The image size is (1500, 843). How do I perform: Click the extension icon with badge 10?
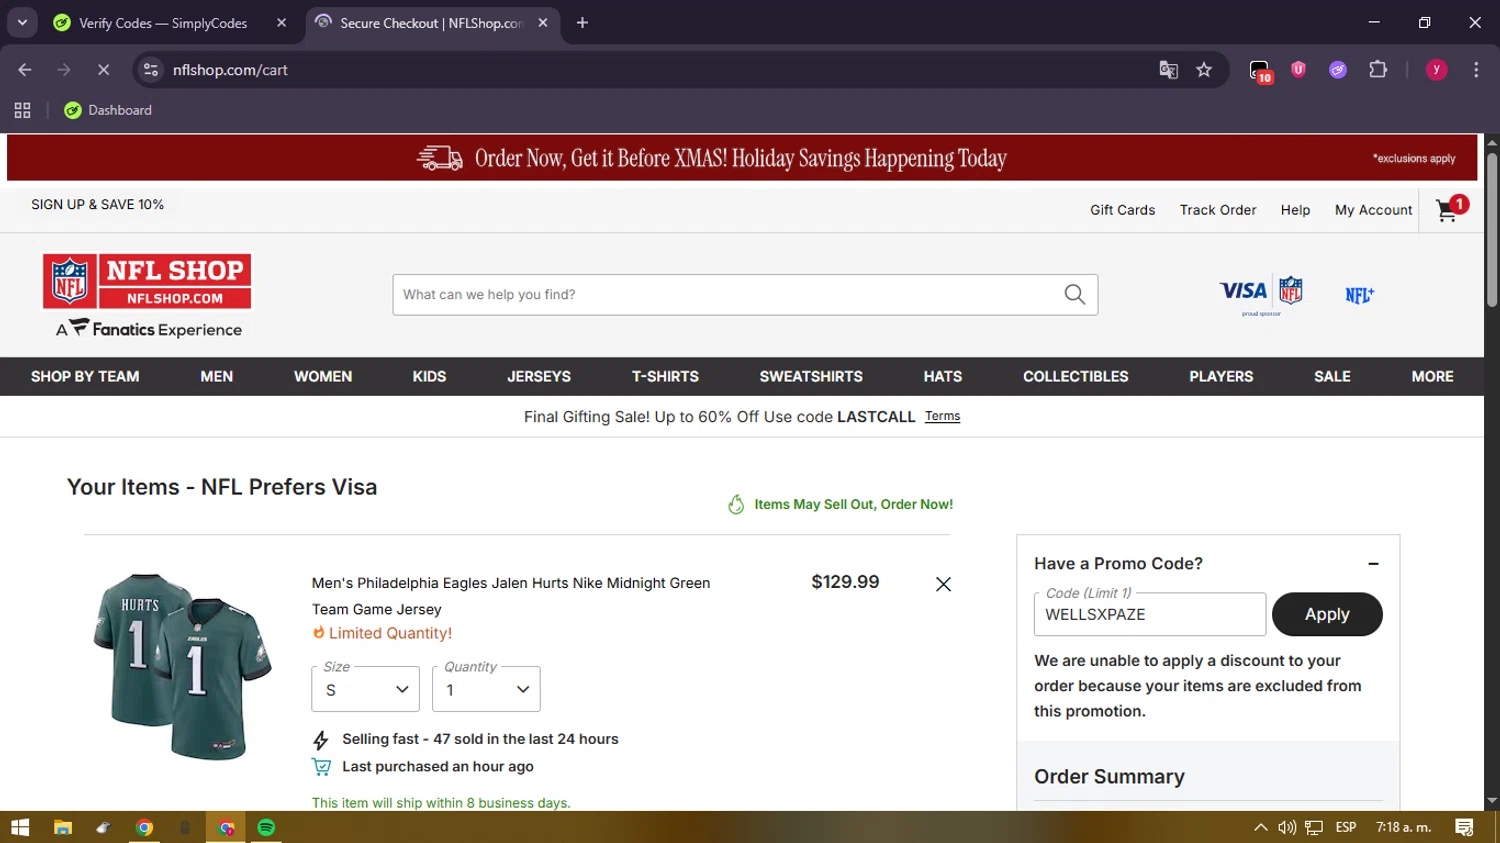[1260, 71]
